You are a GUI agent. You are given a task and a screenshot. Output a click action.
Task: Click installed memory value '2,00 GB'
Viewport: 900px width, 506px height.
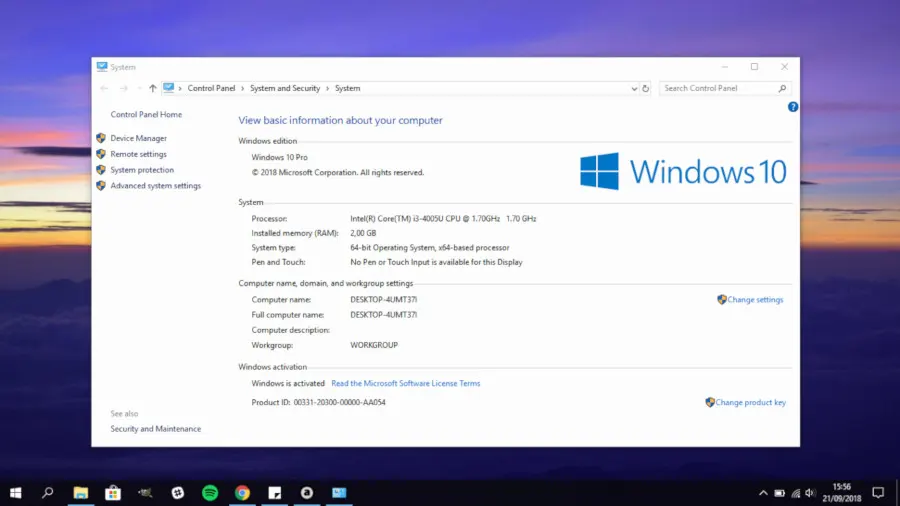(363, 233)
